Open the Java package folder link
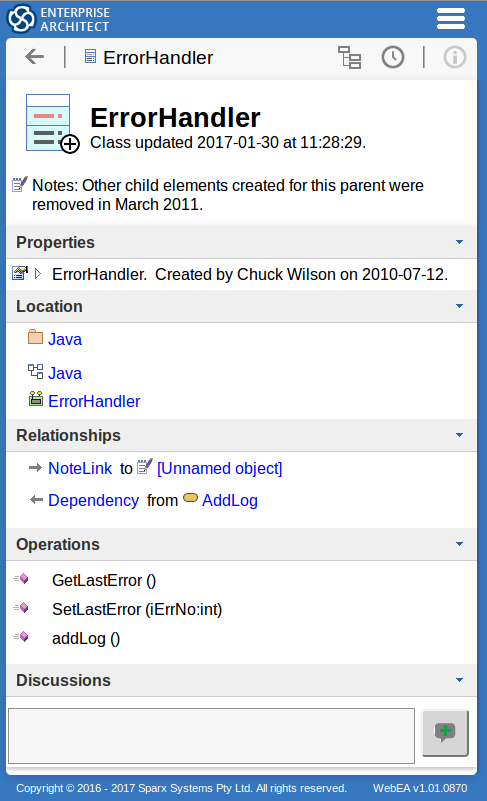Viewport: 487px width, 801px height. click(65, 339)
